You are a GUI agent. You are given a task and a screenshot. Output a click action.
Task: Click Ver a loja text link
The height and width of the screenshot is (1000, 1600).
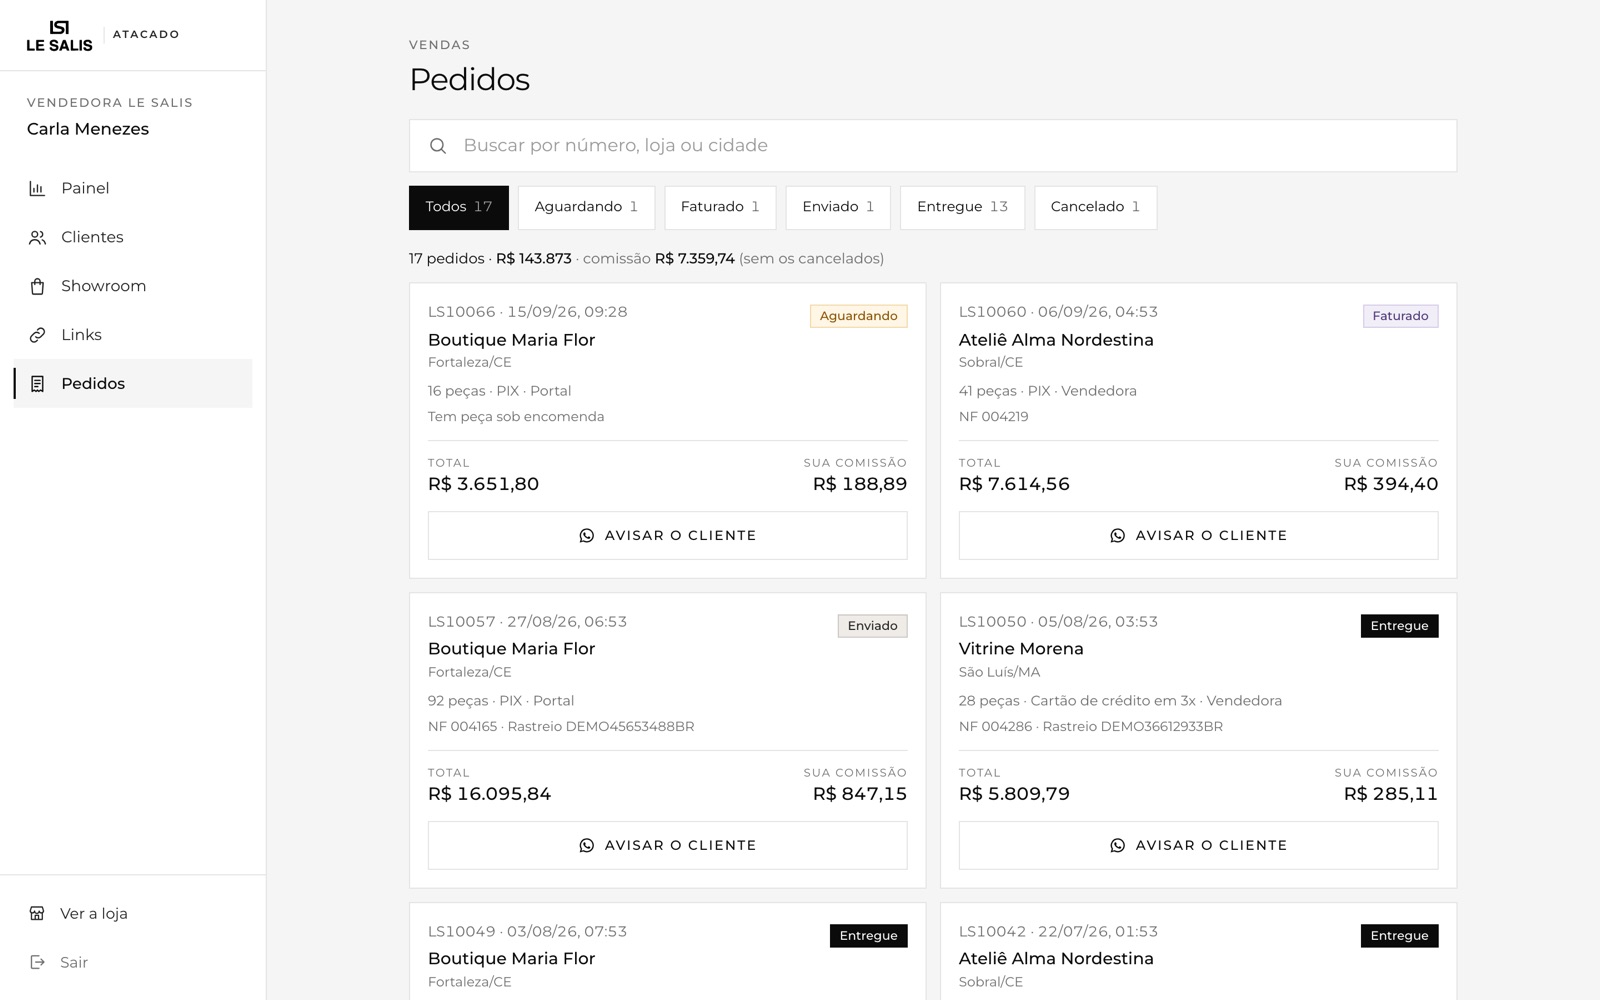(x=94, y=913)
